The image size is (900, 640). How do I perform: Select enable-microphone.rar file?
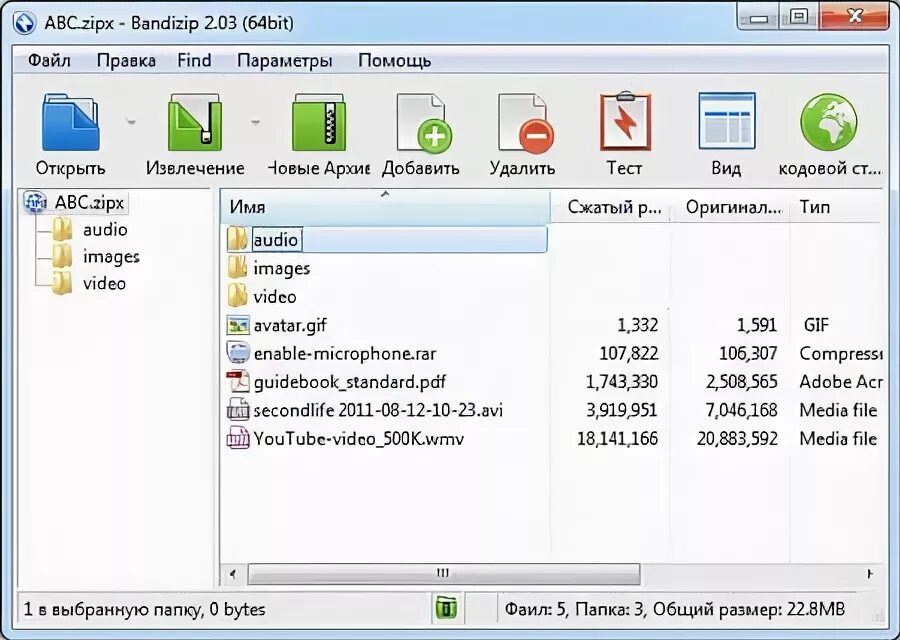pos(345,354)
